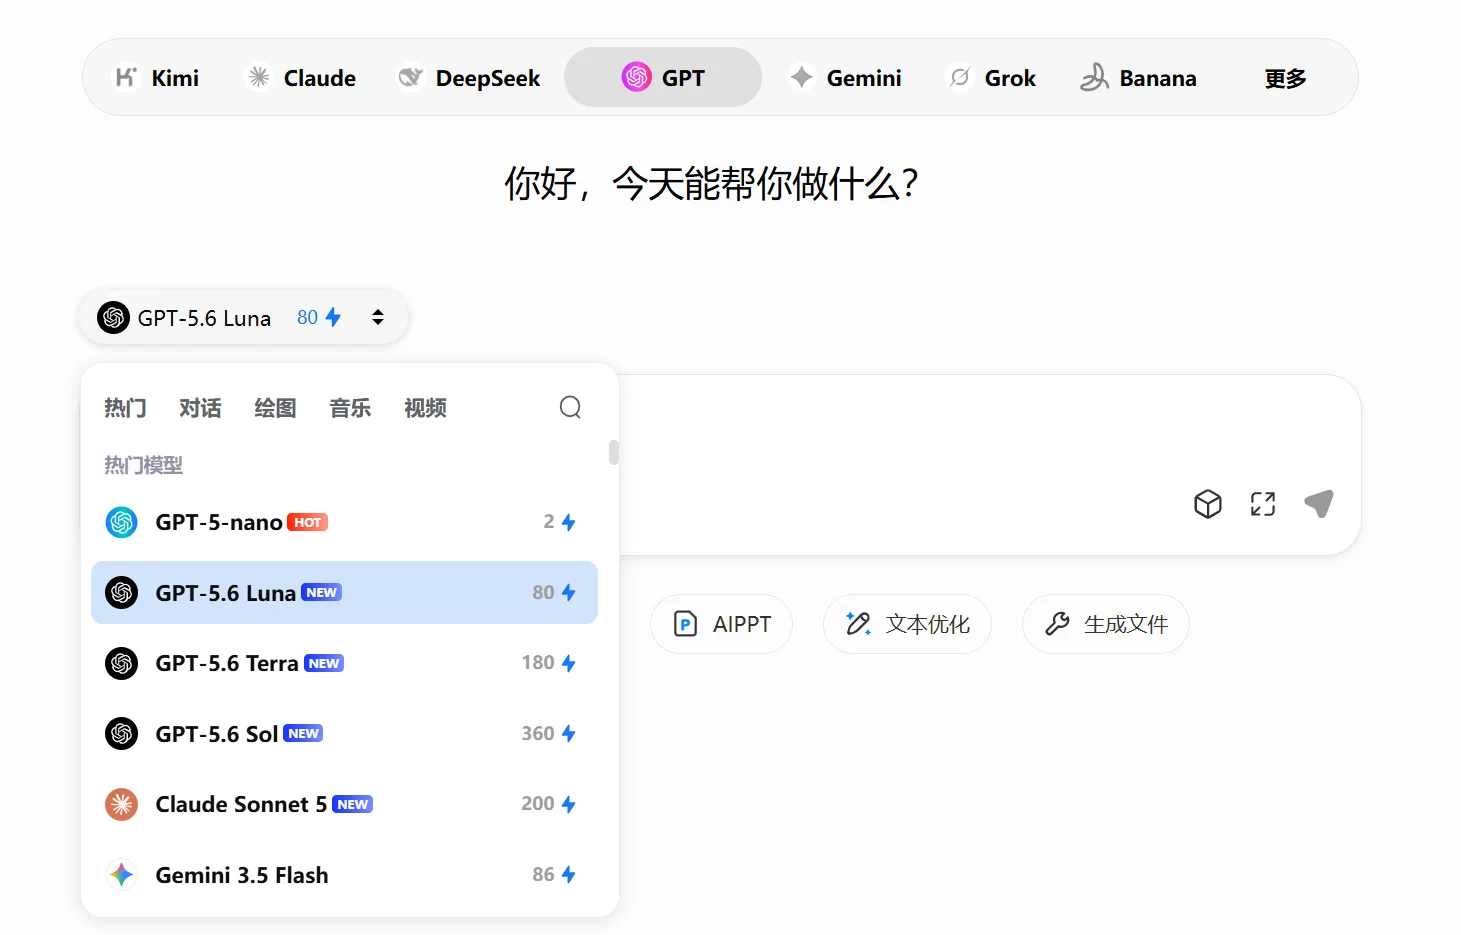Viewport: 1461px width, 935px height.
Task: Click the 180 credit cost for Terra
Action: point(549,663)
